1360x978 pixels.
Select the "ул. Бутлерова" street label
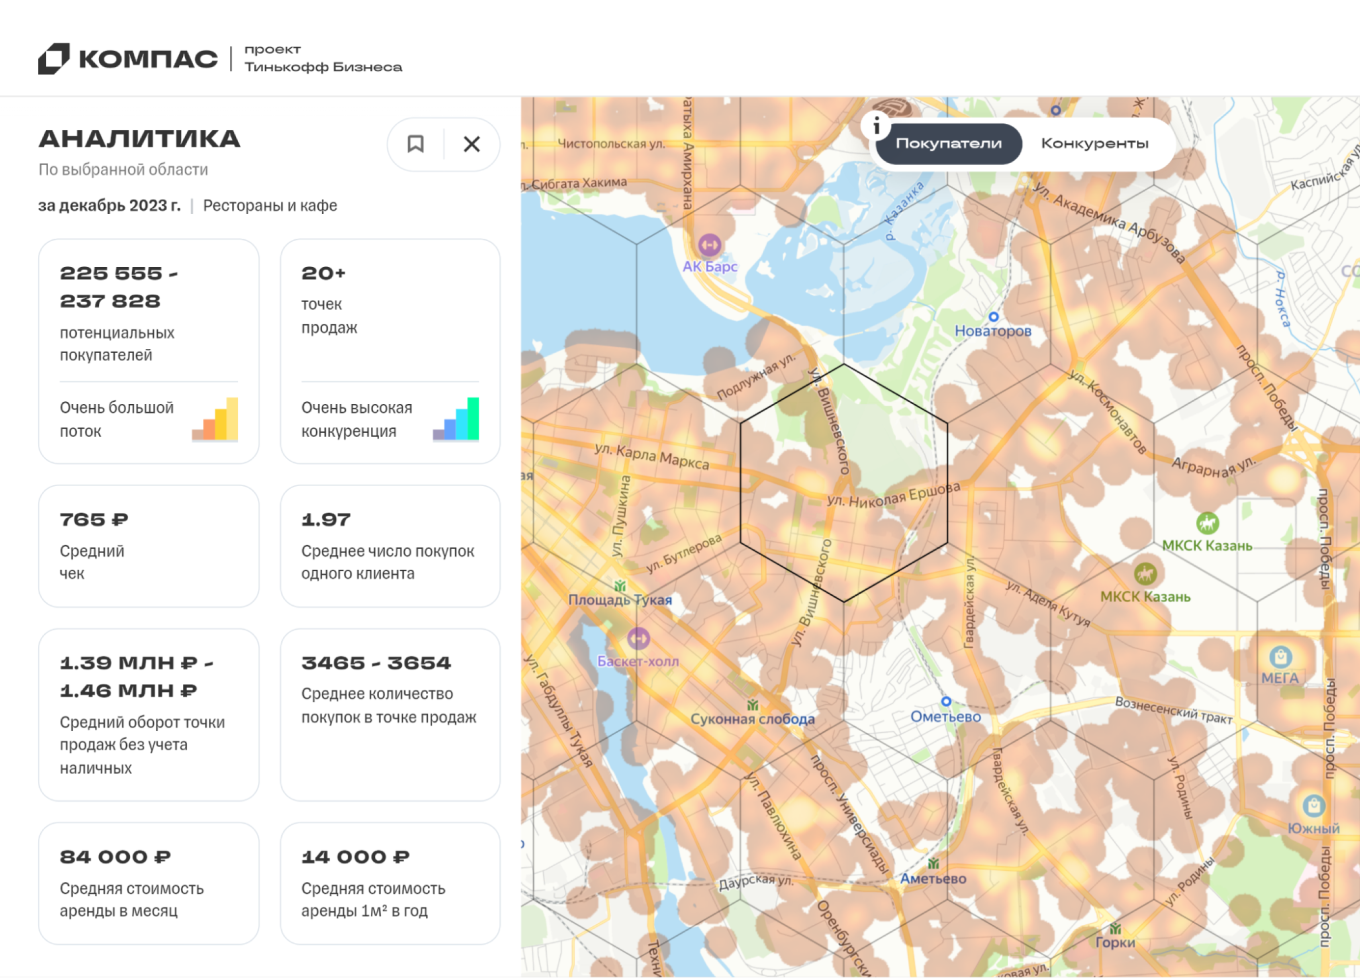click(x=684, y=554)
